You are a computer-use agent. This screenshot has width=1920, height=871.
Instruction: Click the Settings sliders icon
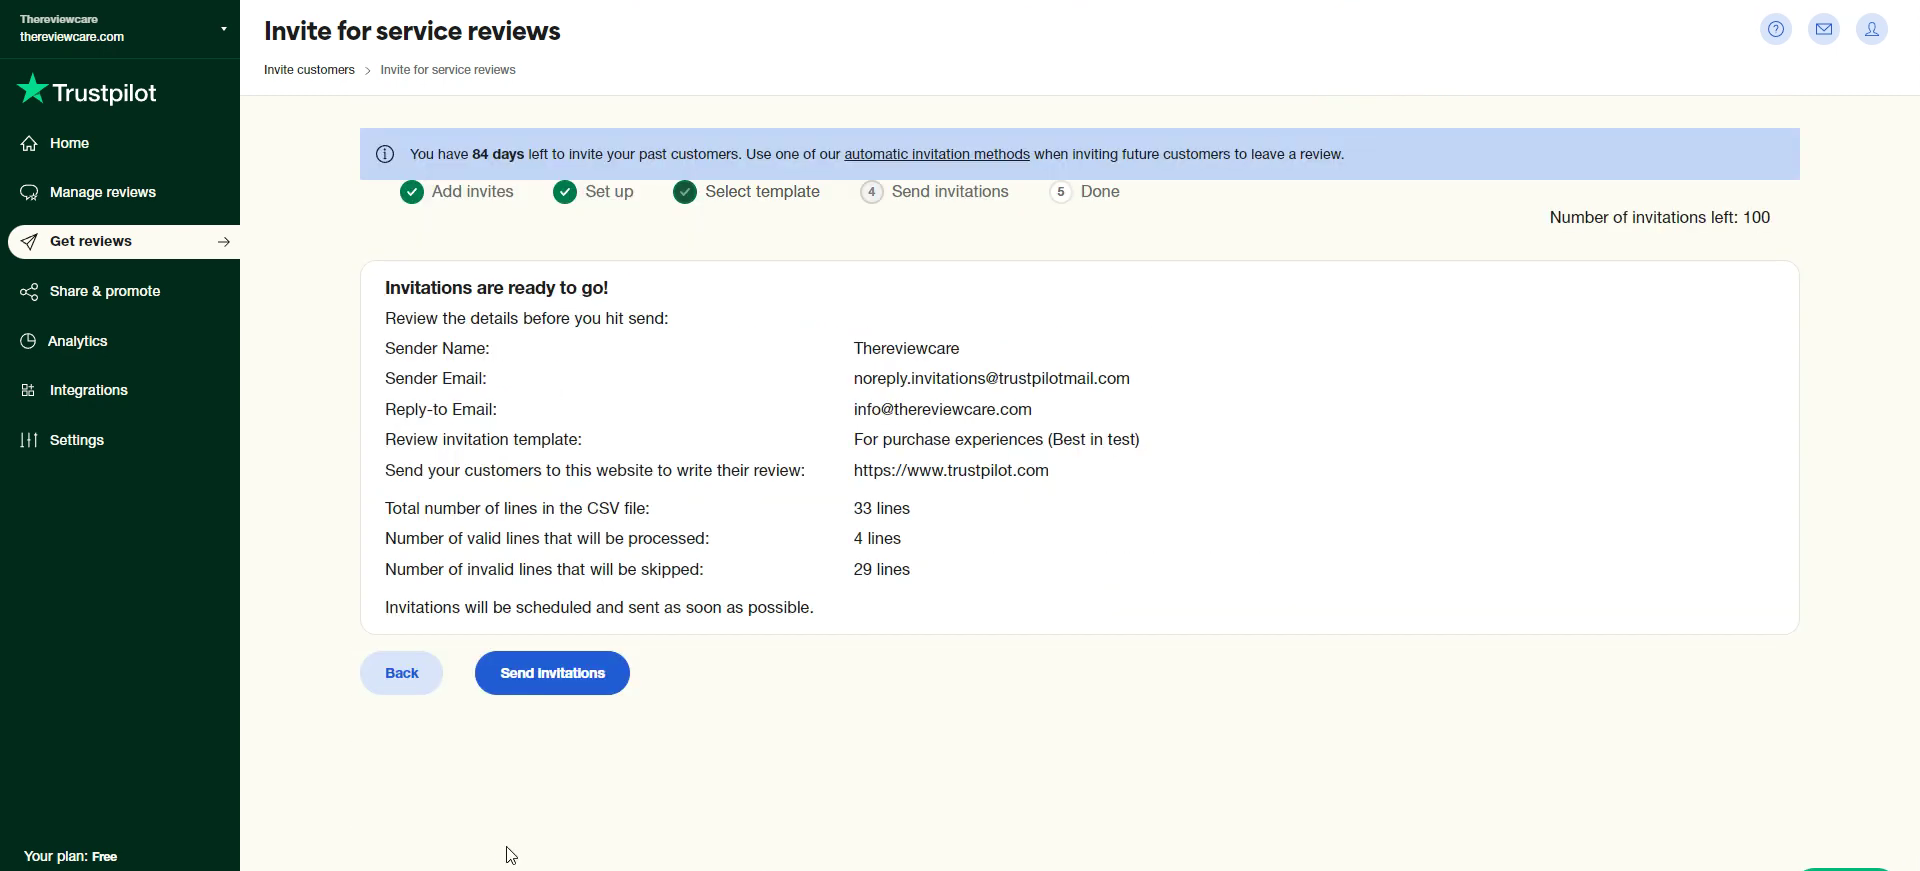(30, 440)
